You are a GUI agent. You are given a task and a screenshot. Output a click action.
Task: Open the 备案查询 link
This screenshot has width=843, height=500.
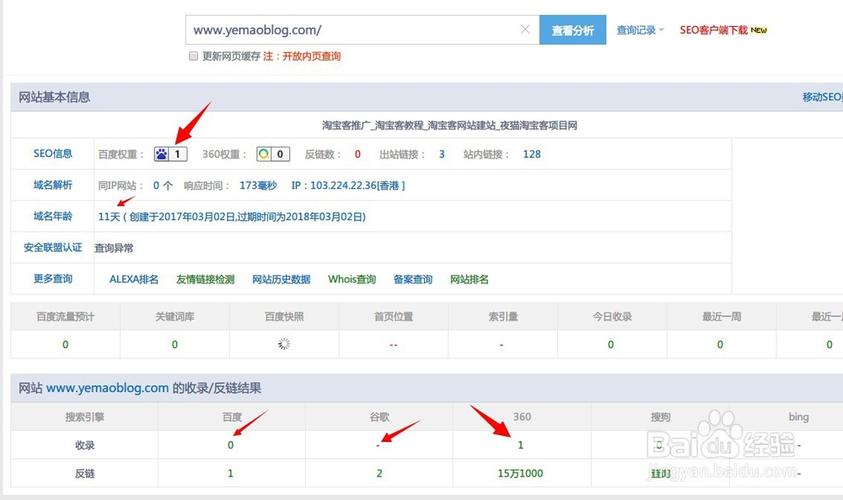pyautogui.click(x=413, y=279)
